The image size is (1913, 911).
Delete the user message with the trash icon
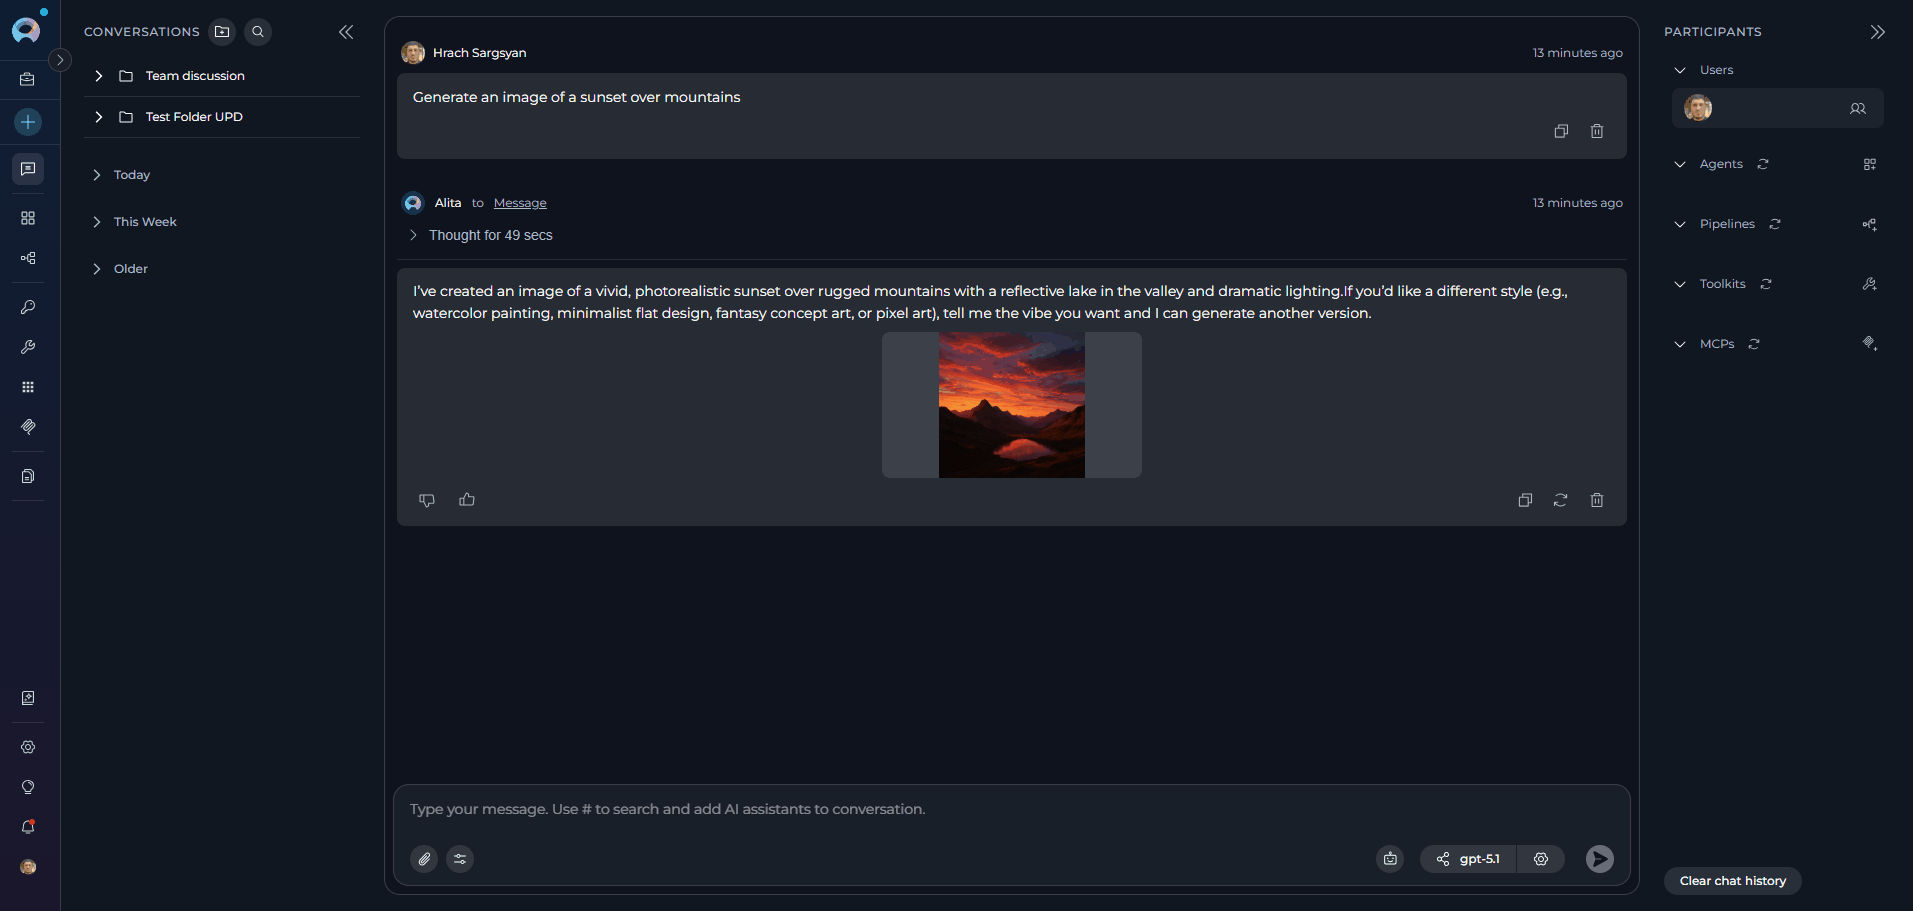tap(1597, 131)
